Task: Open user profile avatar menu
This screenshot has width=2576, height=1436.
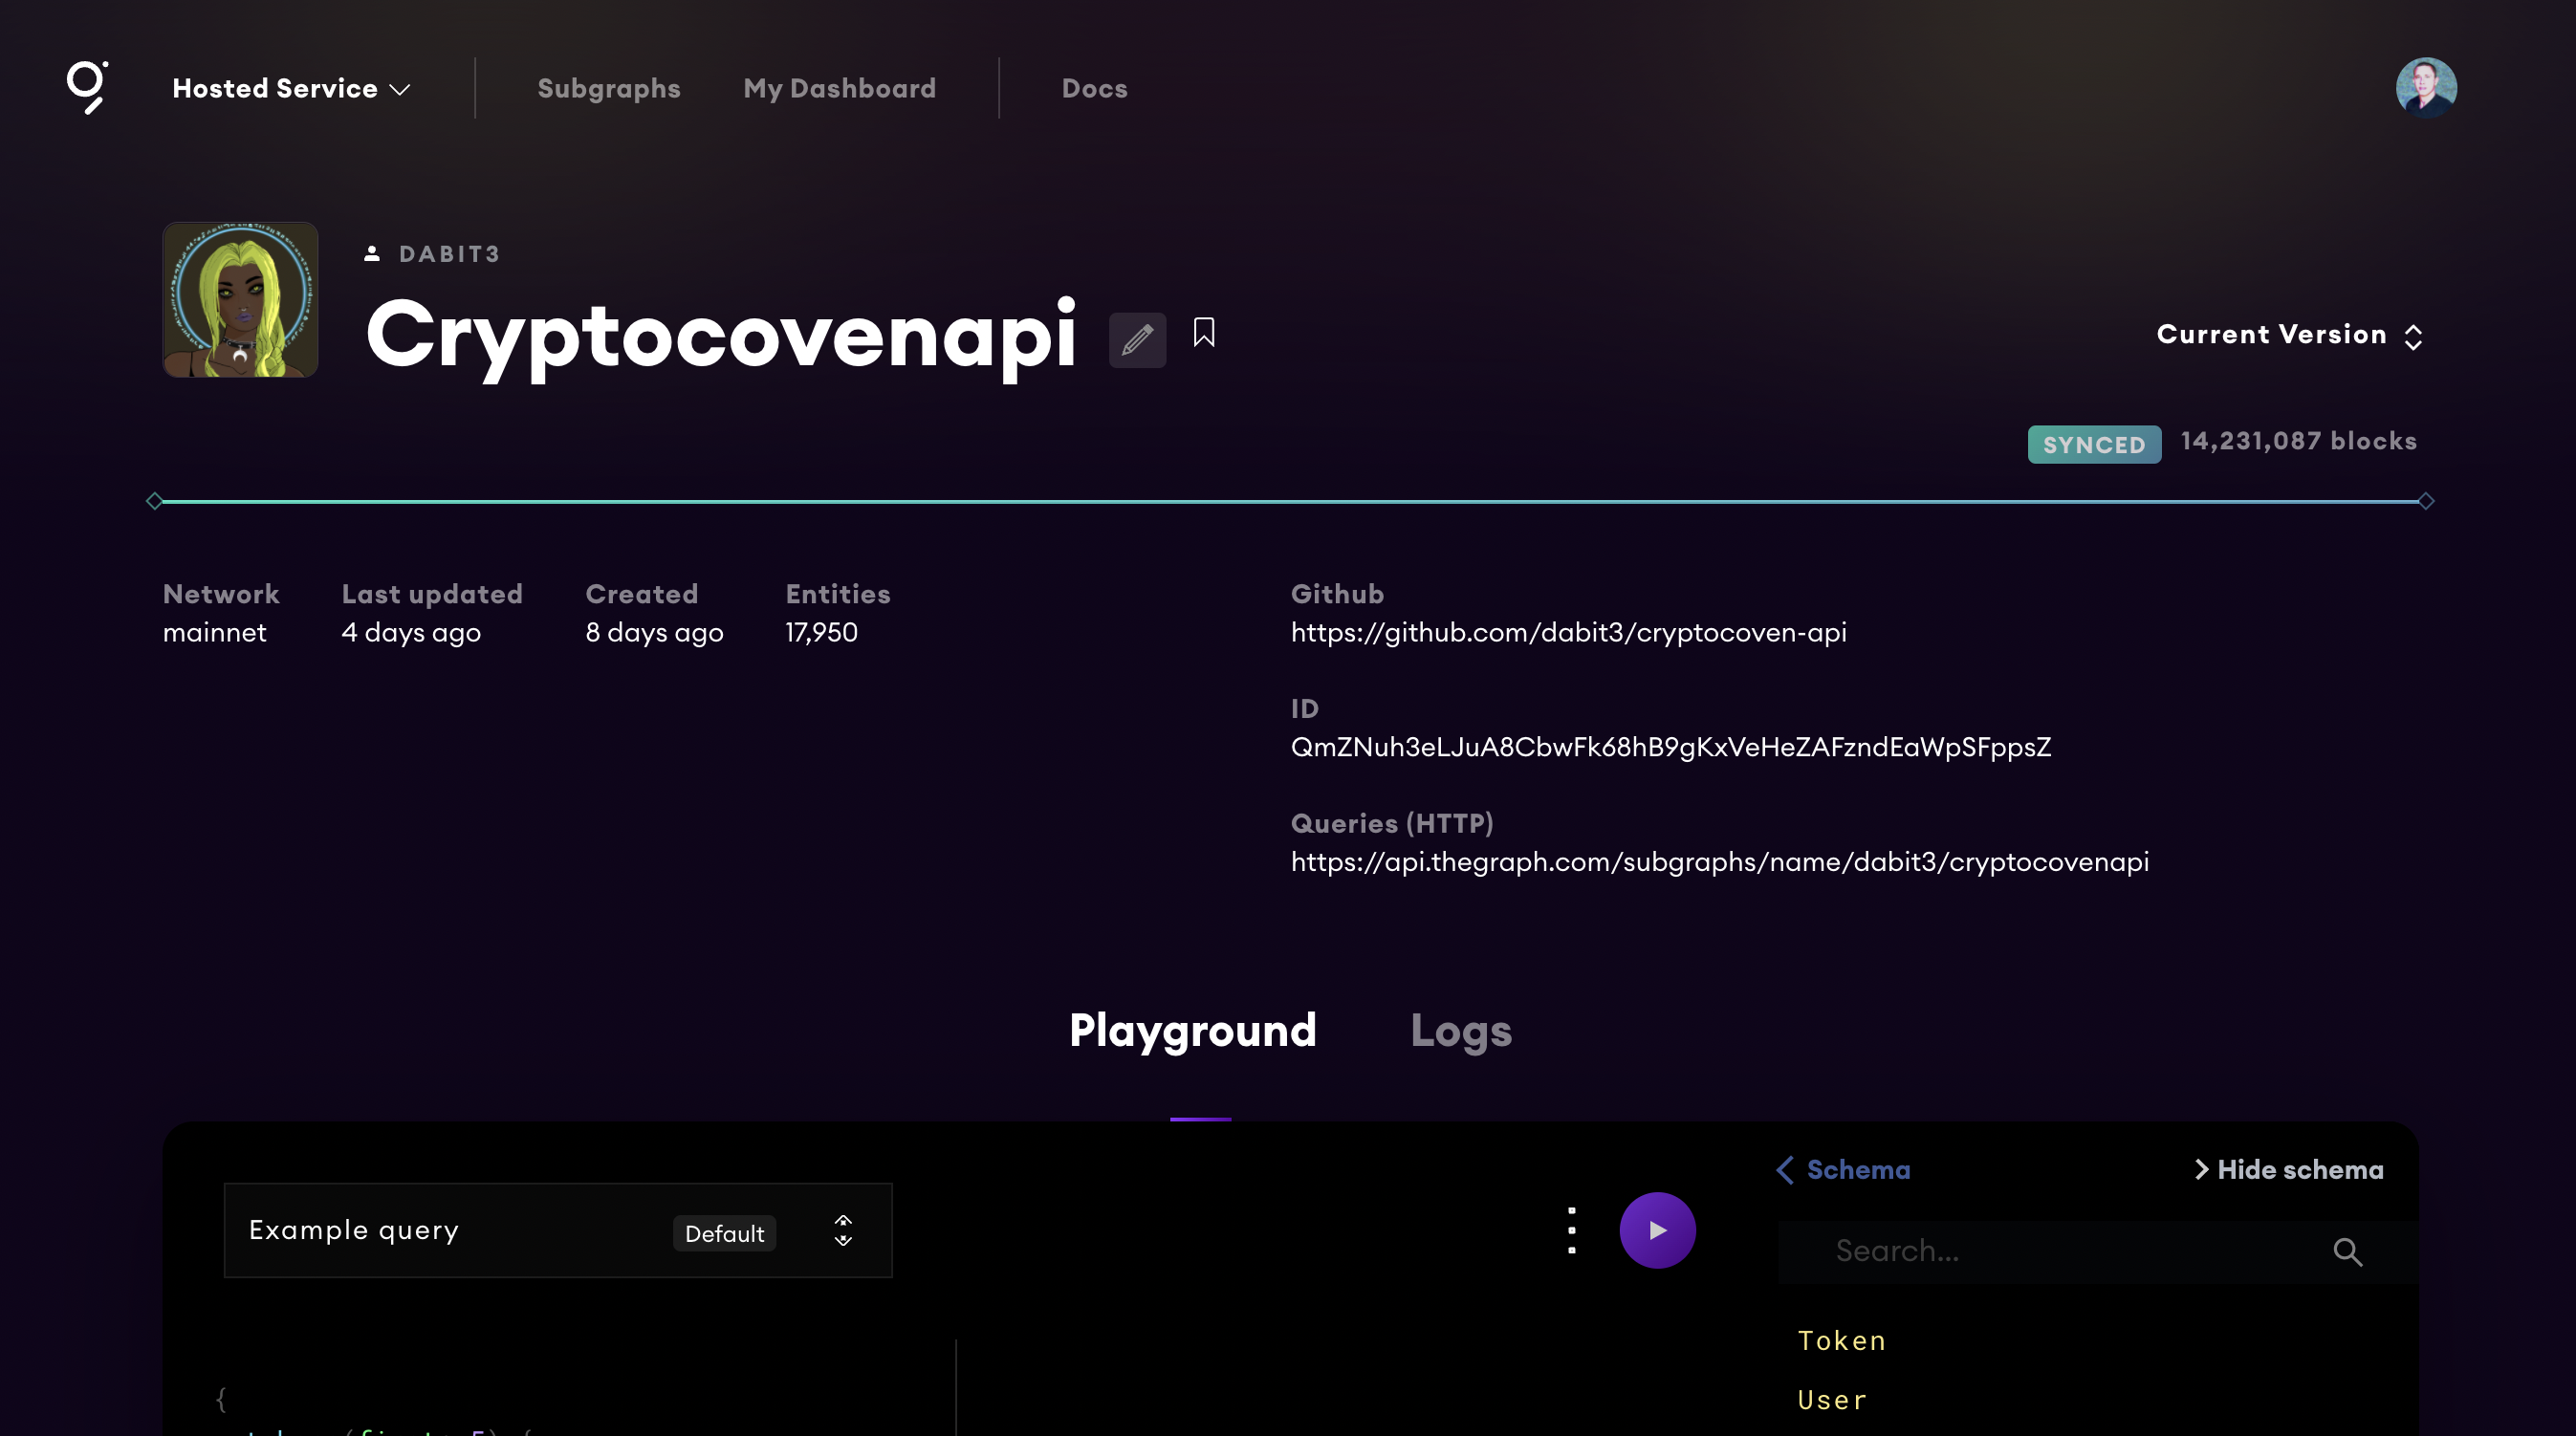Action: coord(2425,88)
